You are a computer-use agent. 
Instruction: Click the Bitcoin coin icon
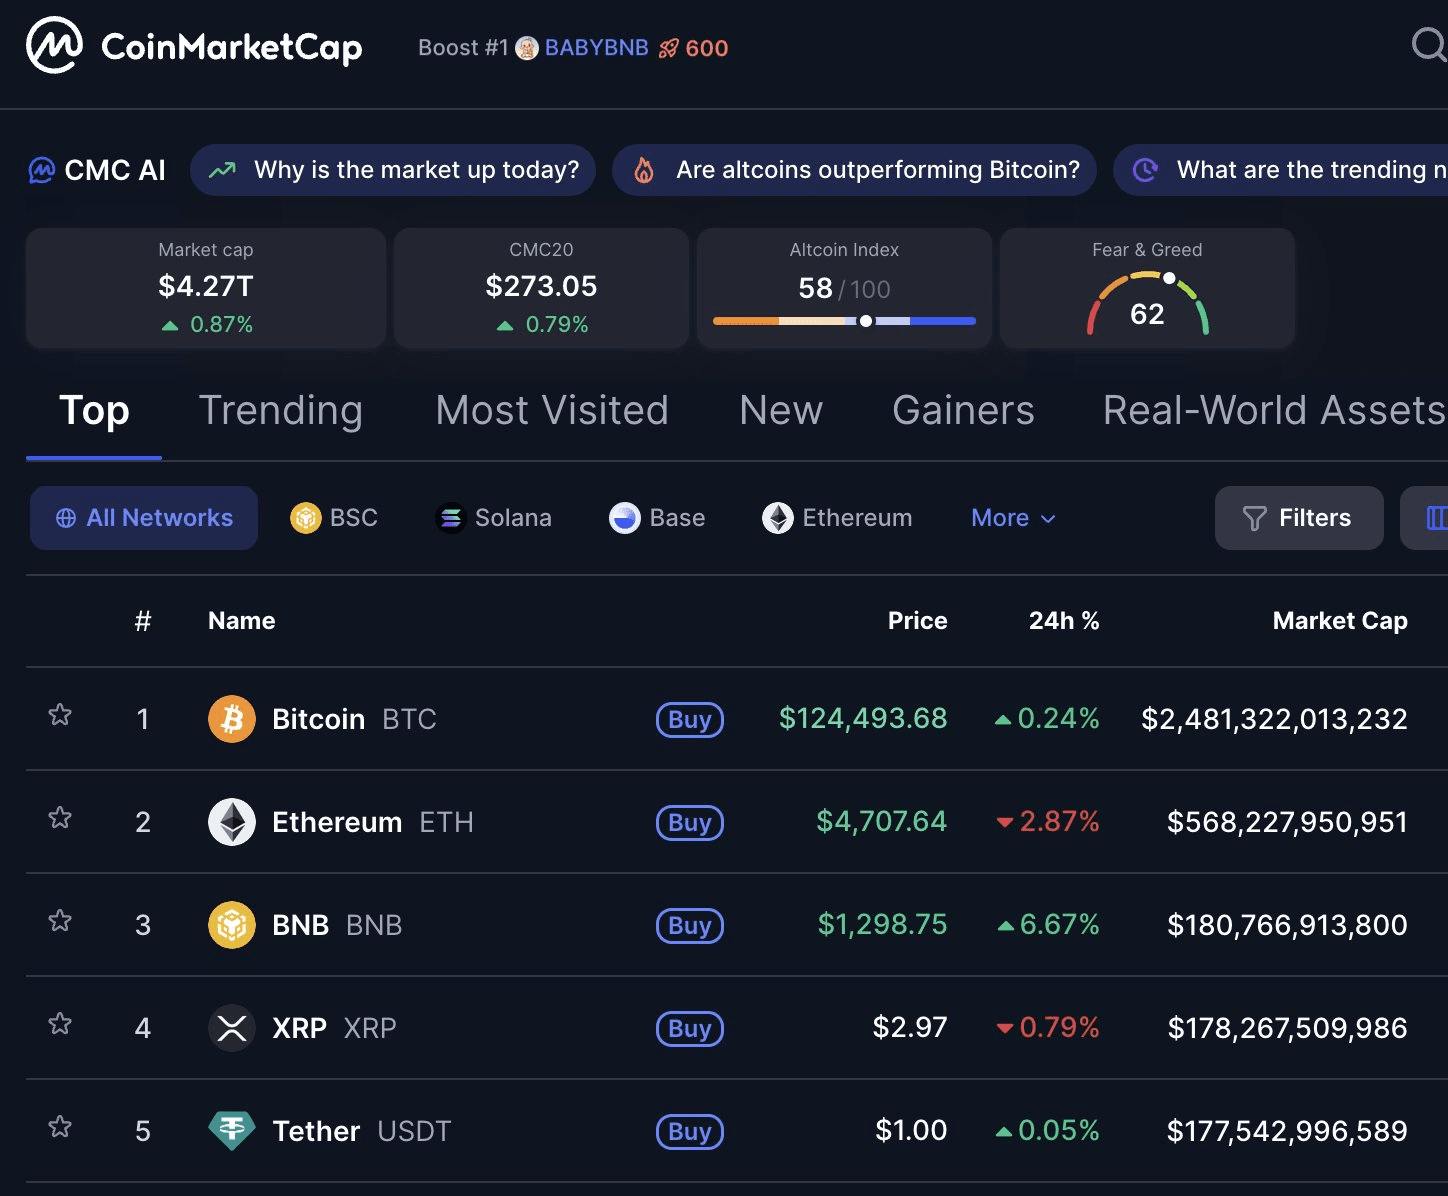coord(232,719)
